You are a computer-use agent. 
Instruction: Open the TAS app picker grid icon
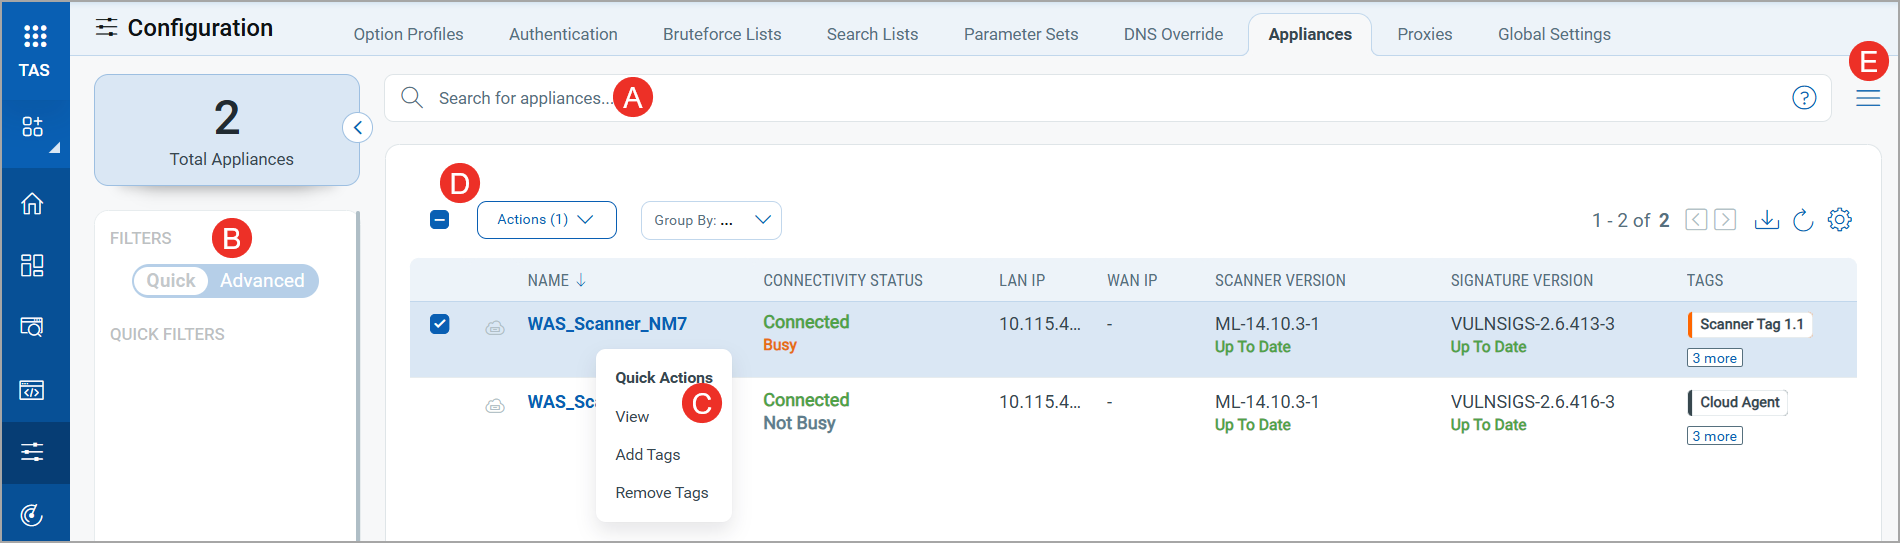35,37
